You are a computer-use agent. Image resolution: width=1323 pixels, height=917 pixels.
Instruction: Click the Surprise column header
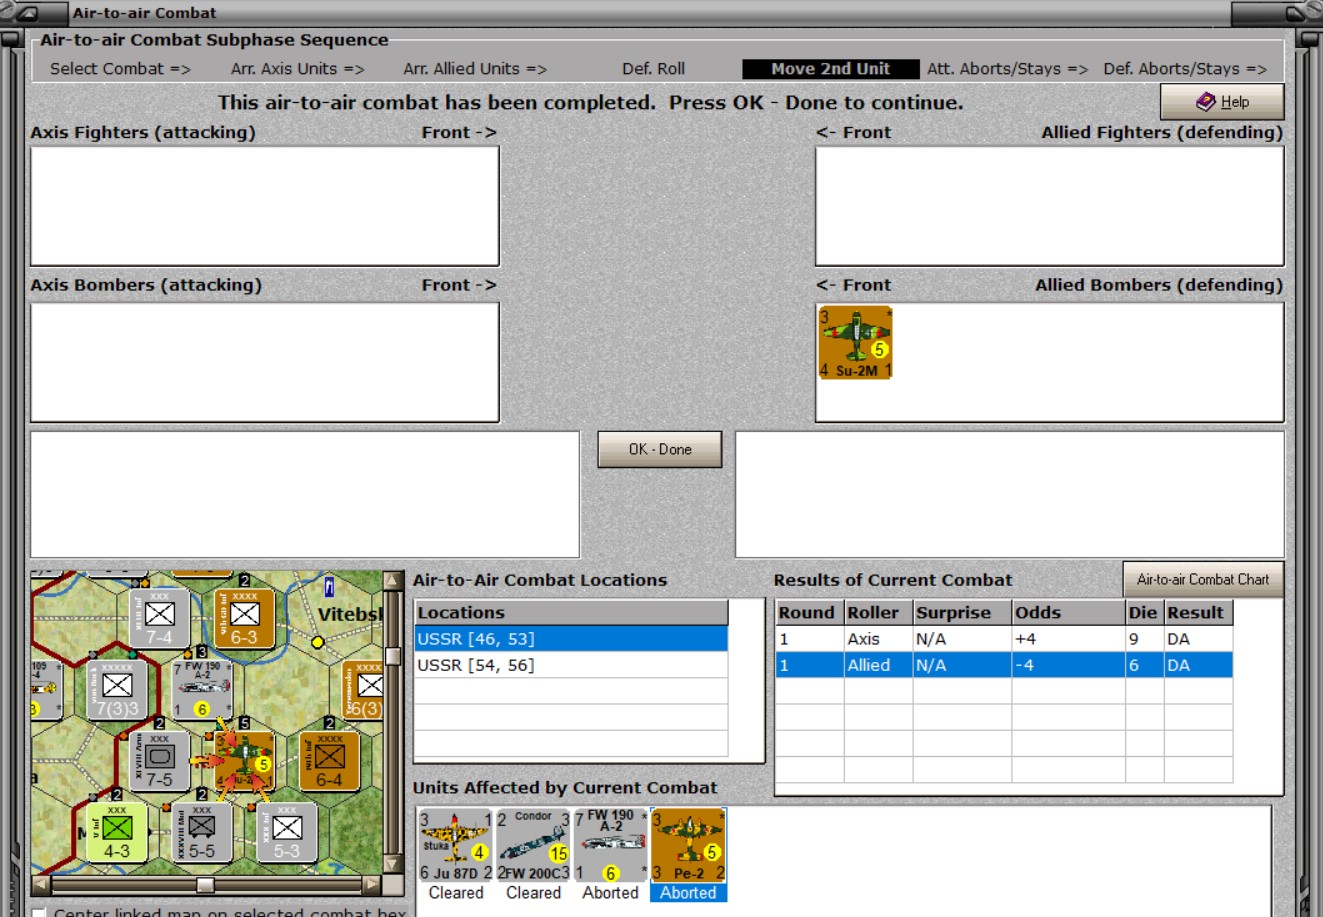pyautogui.click(x=962, y=613)
